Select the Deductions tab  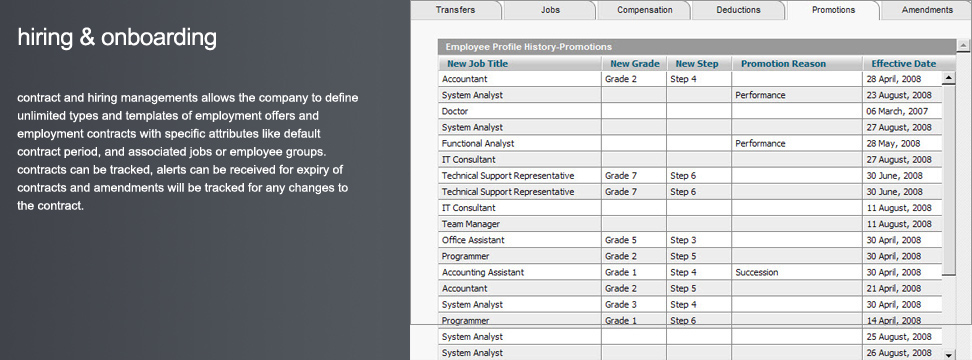coord(738,10)
